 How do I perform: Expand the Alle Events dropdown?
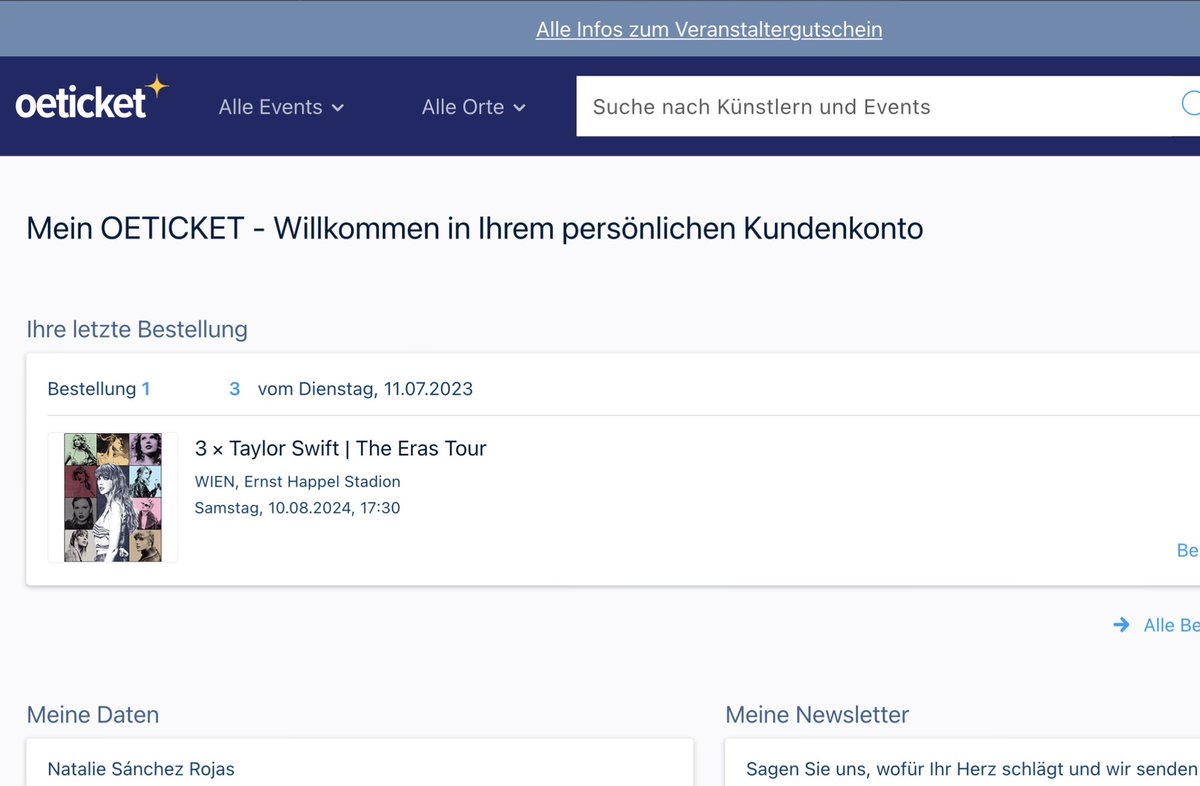tap(281, 107)
